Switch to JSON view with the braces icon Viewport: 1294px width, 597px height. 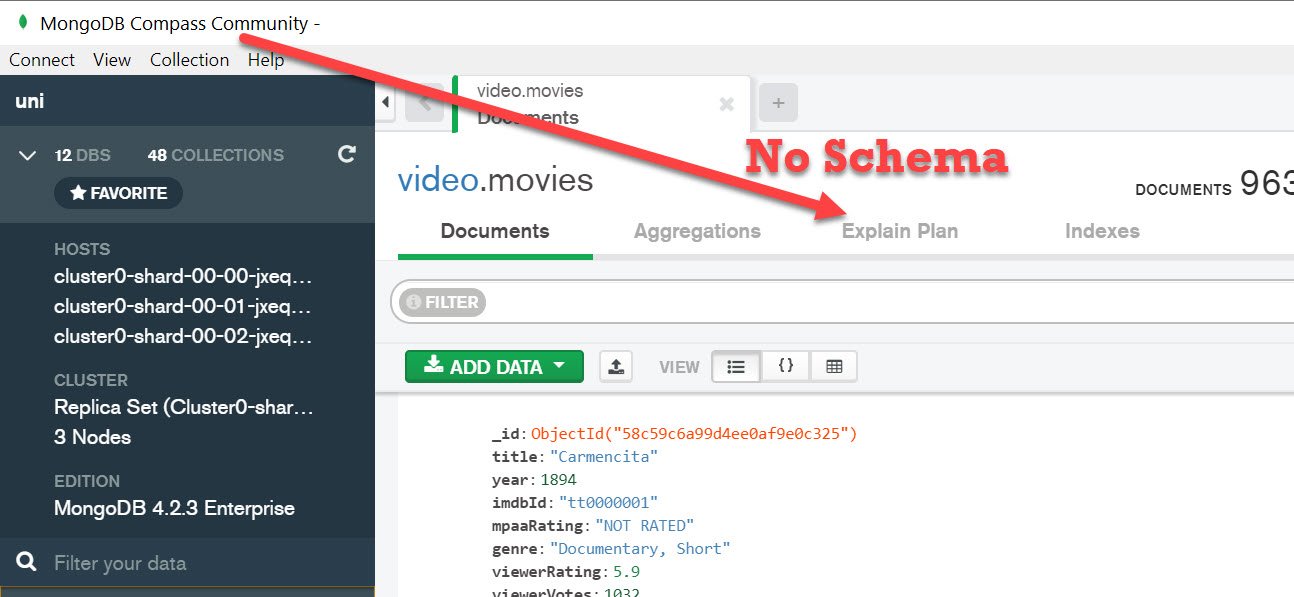(786, 366)
